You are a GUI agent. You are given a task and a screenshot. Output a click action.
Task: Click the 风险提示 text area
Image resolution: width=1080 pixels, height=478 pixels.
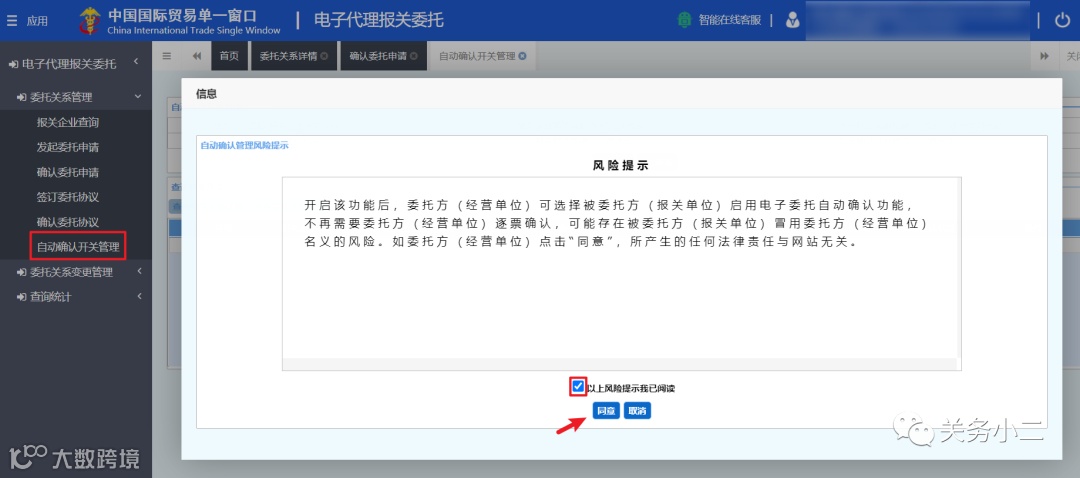[x=621, y=274]
